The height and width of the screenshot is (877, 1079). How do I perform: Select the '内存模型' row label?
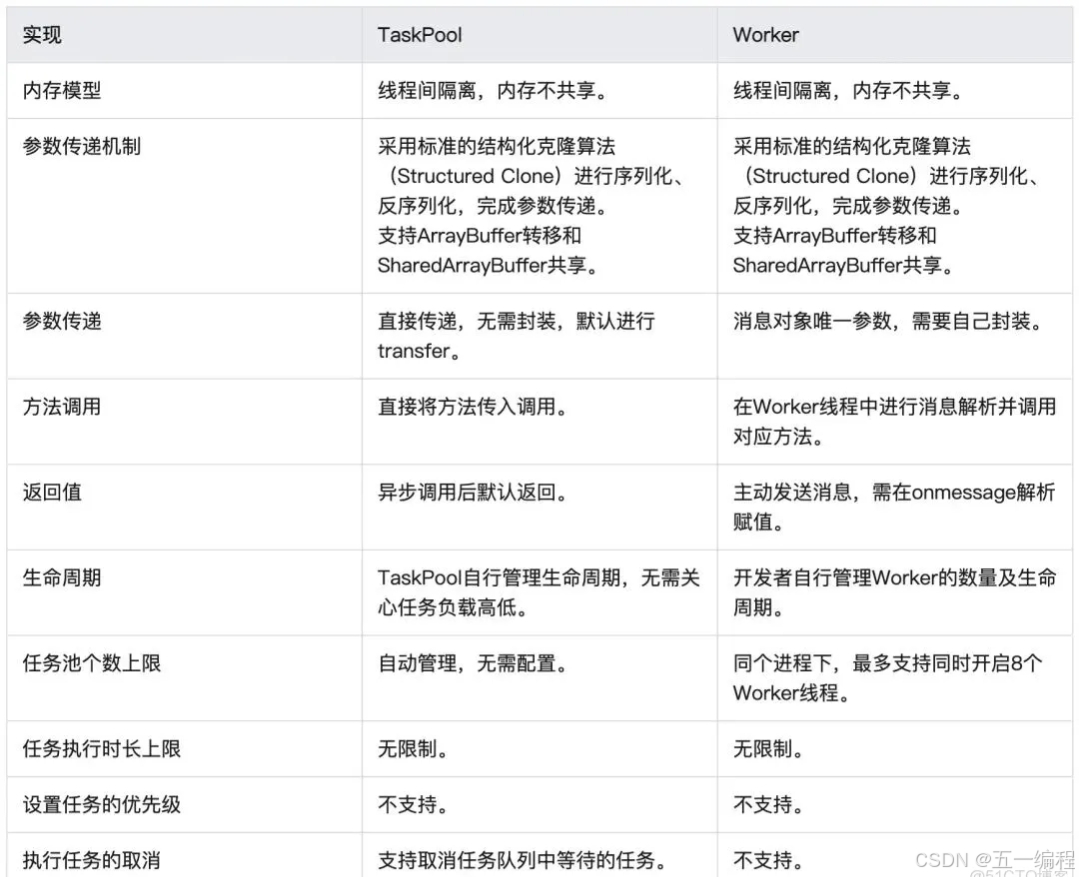coord(62,91)
